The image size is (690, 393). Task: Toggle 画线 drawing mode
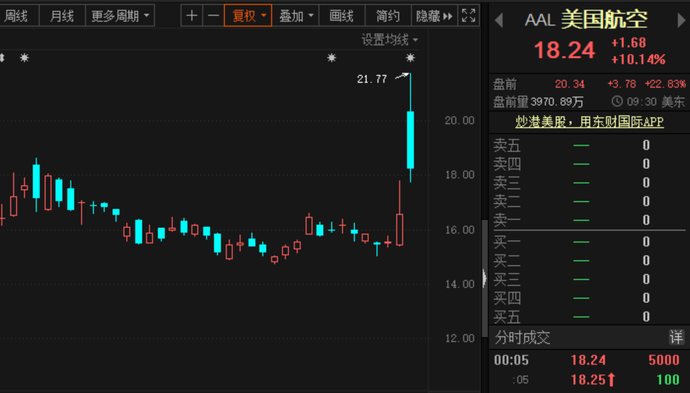[x=341, y=16]
